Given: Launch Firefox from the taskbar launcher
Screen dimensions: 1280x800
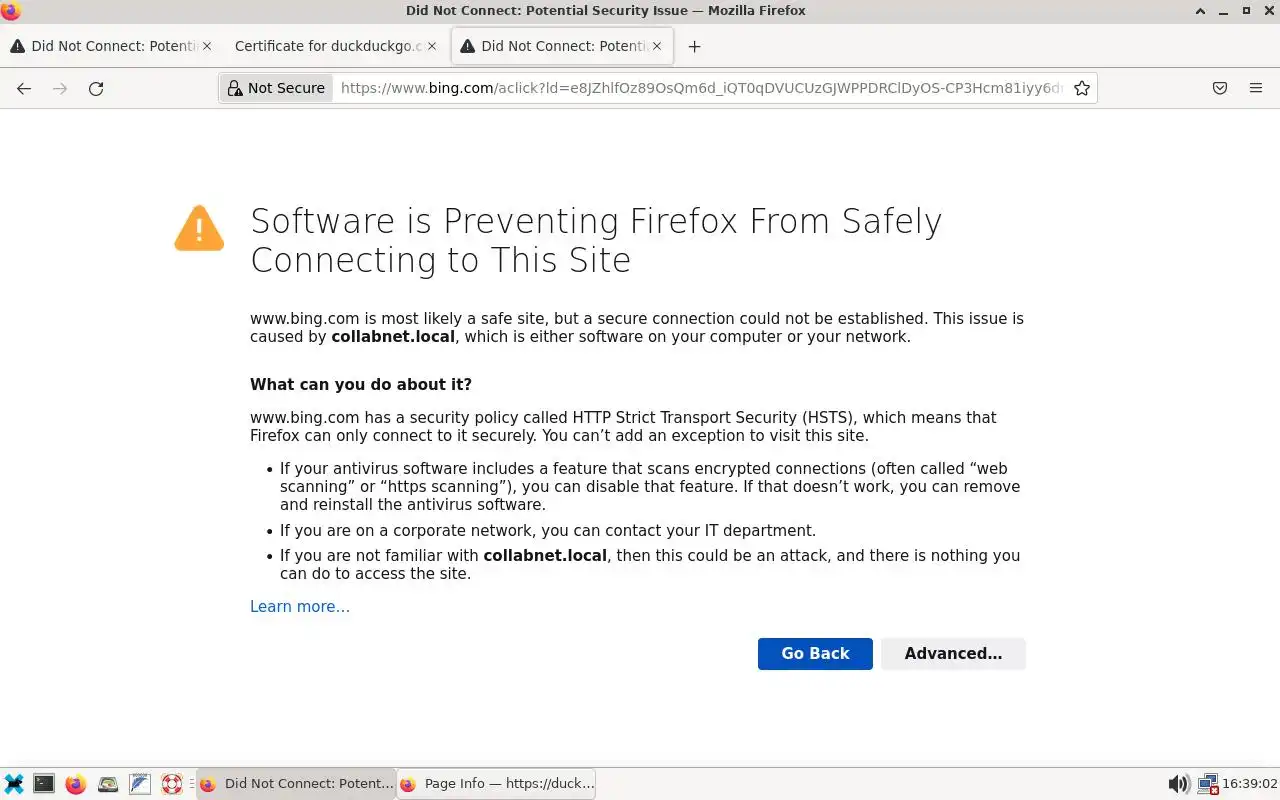Looking at the screenshot, I should (x=76, y=784).
